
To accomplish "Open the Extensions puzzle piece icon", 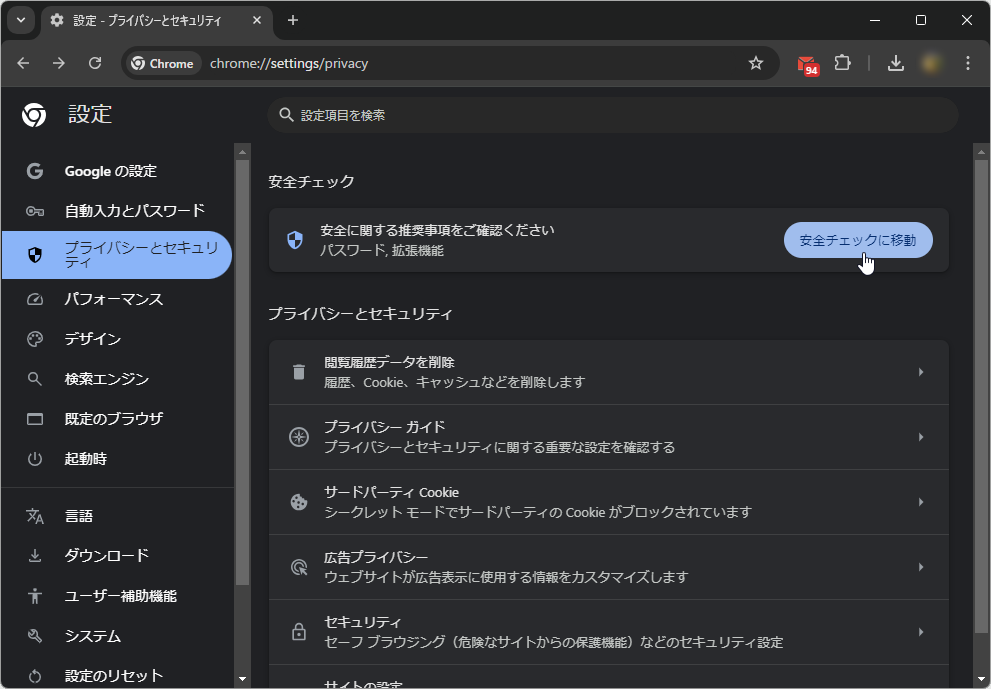I will point(843,62).
